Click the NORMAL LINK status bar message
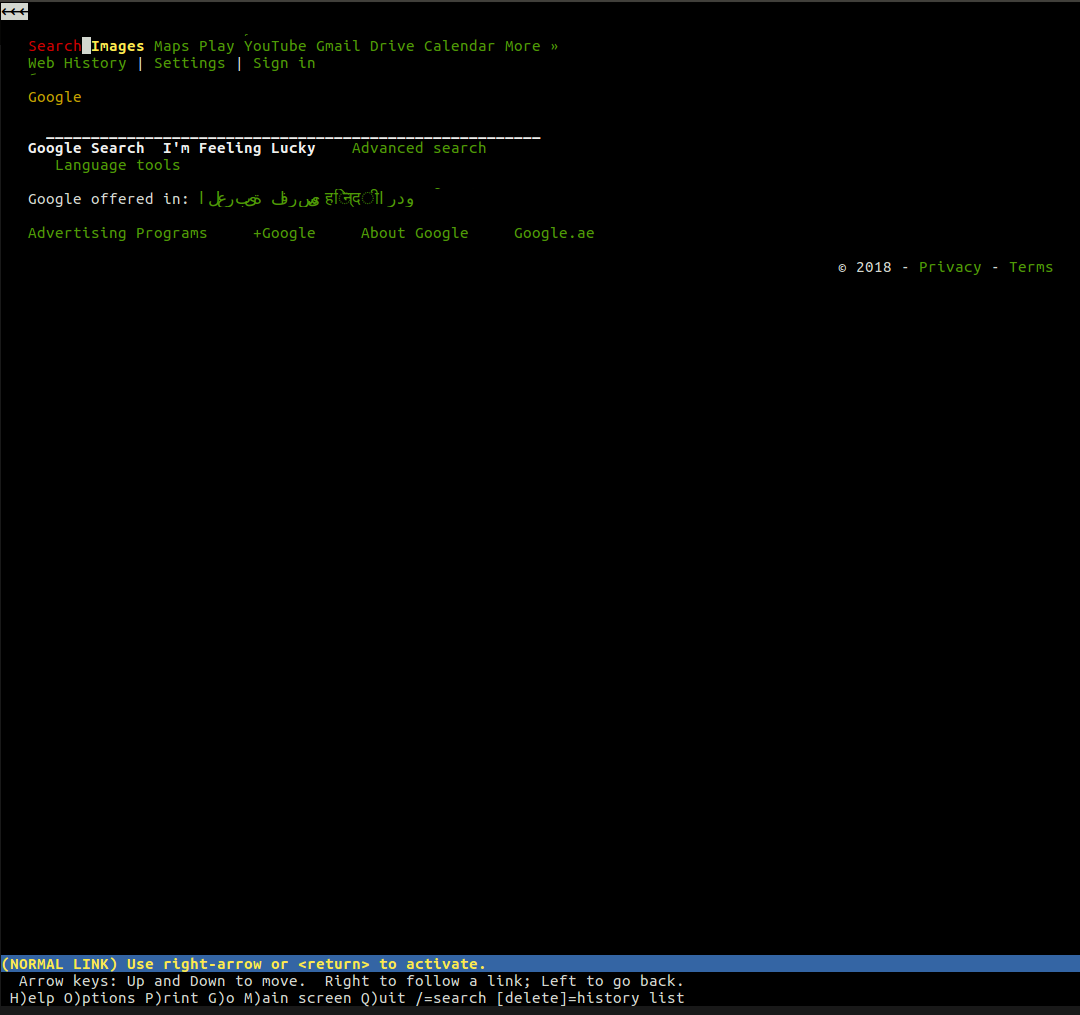 (244, 964)
